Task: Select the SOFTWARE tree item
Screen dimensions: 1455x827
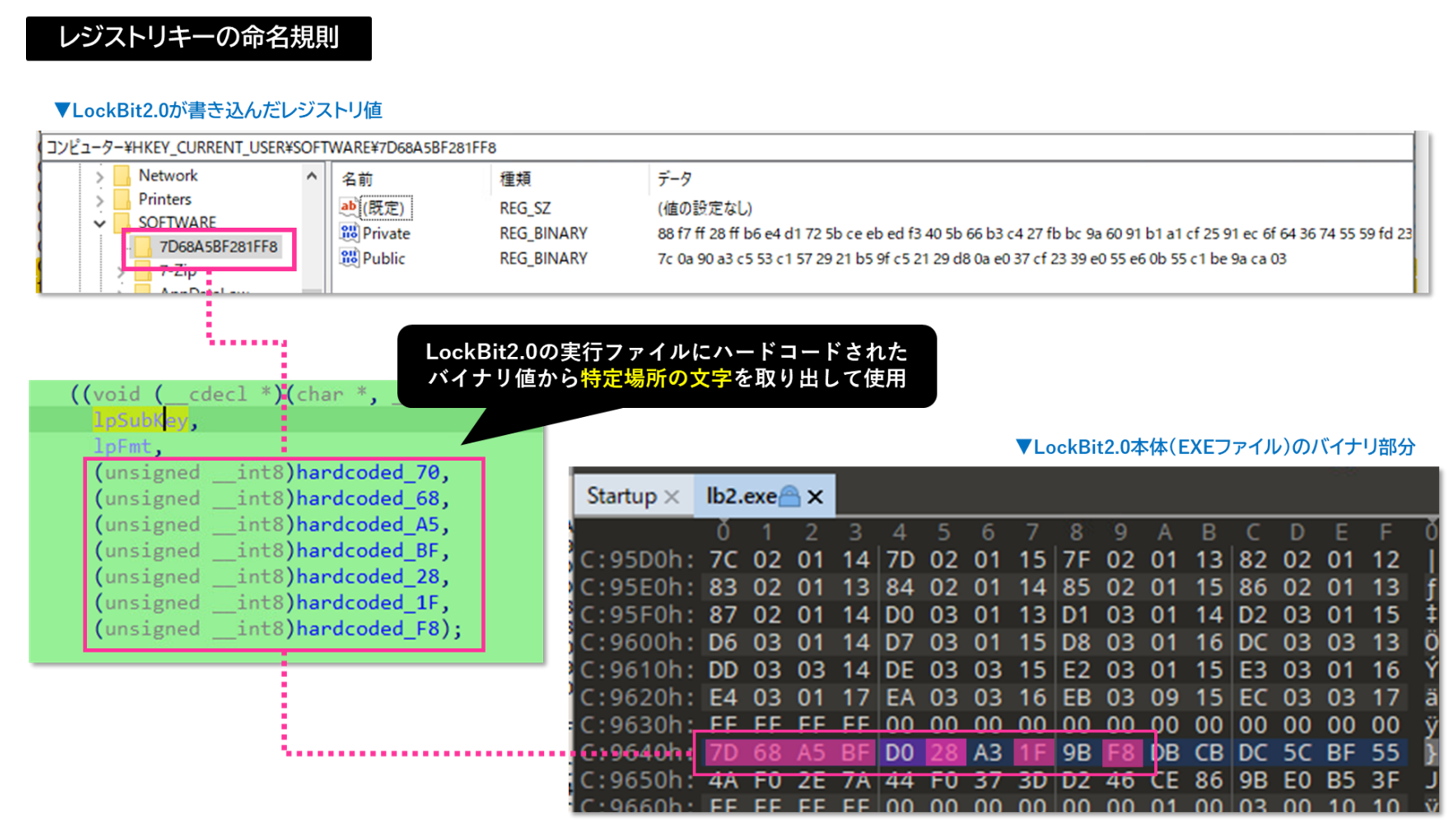Action: pyautogui.click(x=177, y=222)
